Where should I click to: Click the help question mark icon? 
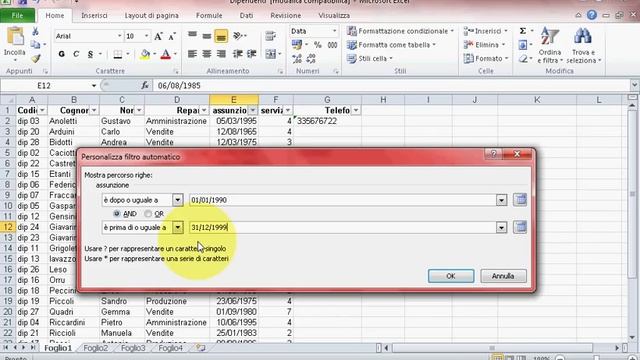[591, 15]
